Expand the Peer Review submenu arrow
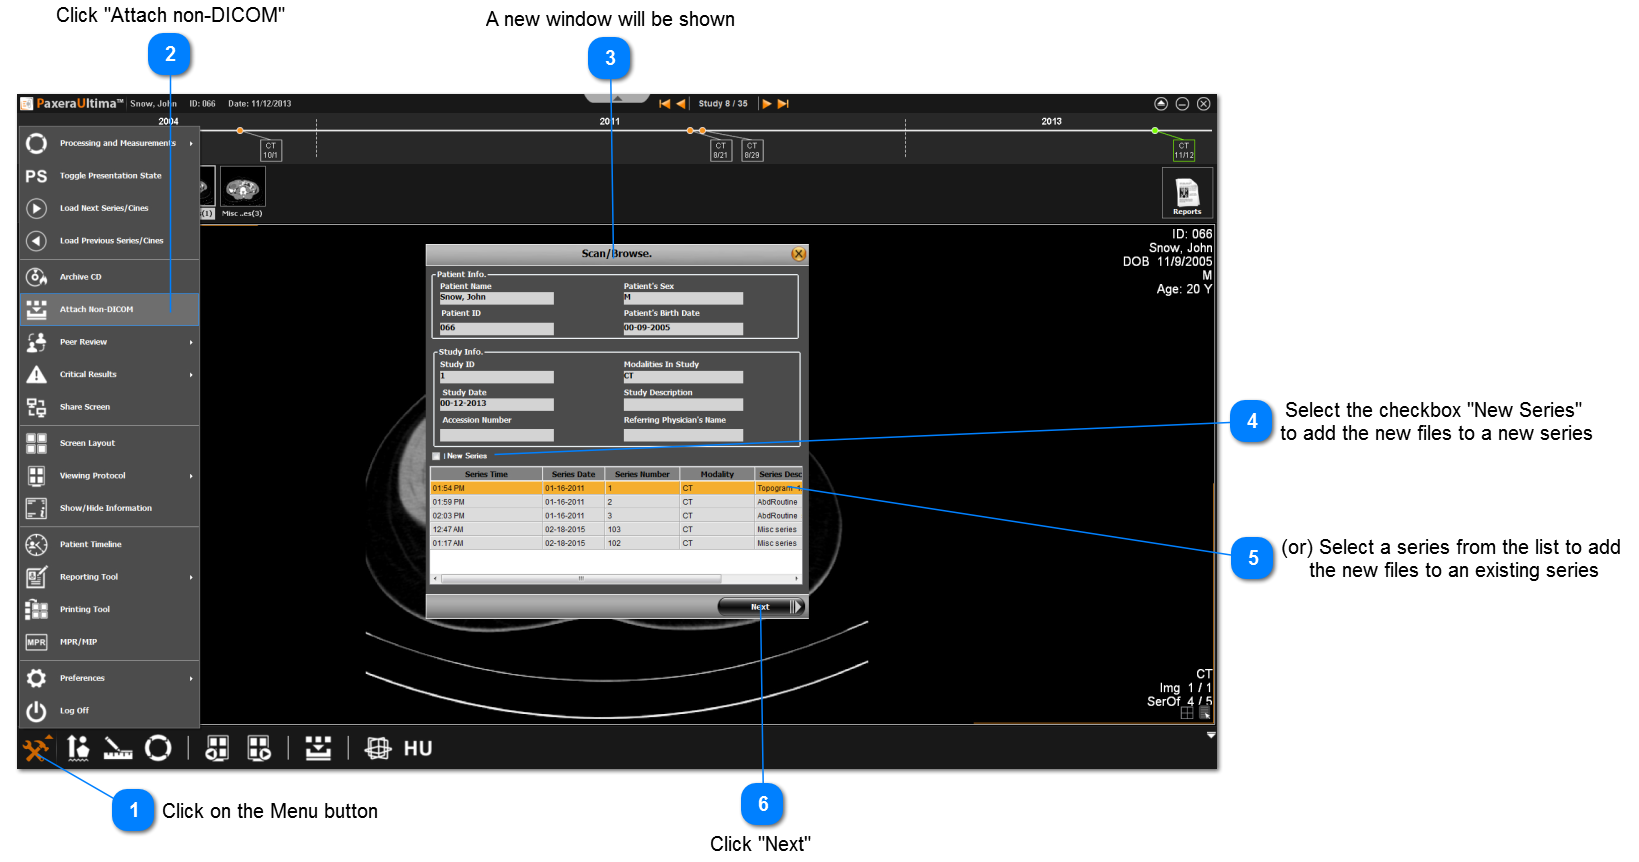This screenshot has width=1639, height=862. 191,342
